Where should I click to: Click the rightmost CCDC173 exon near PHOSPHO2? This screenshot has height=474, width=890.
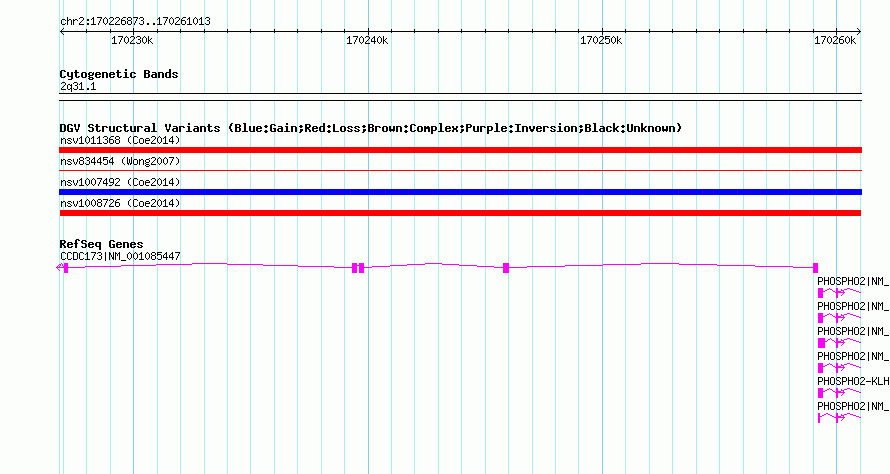816,268
